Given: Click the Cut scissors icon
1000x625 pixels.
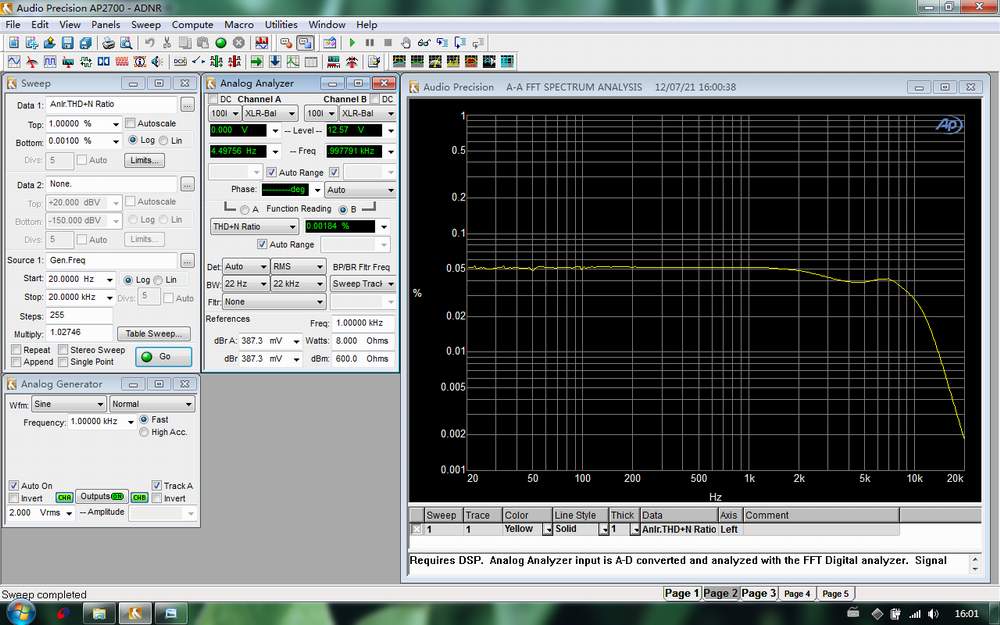Looking at the screenshot, I should pyautogui.click(x=167, y=43).
